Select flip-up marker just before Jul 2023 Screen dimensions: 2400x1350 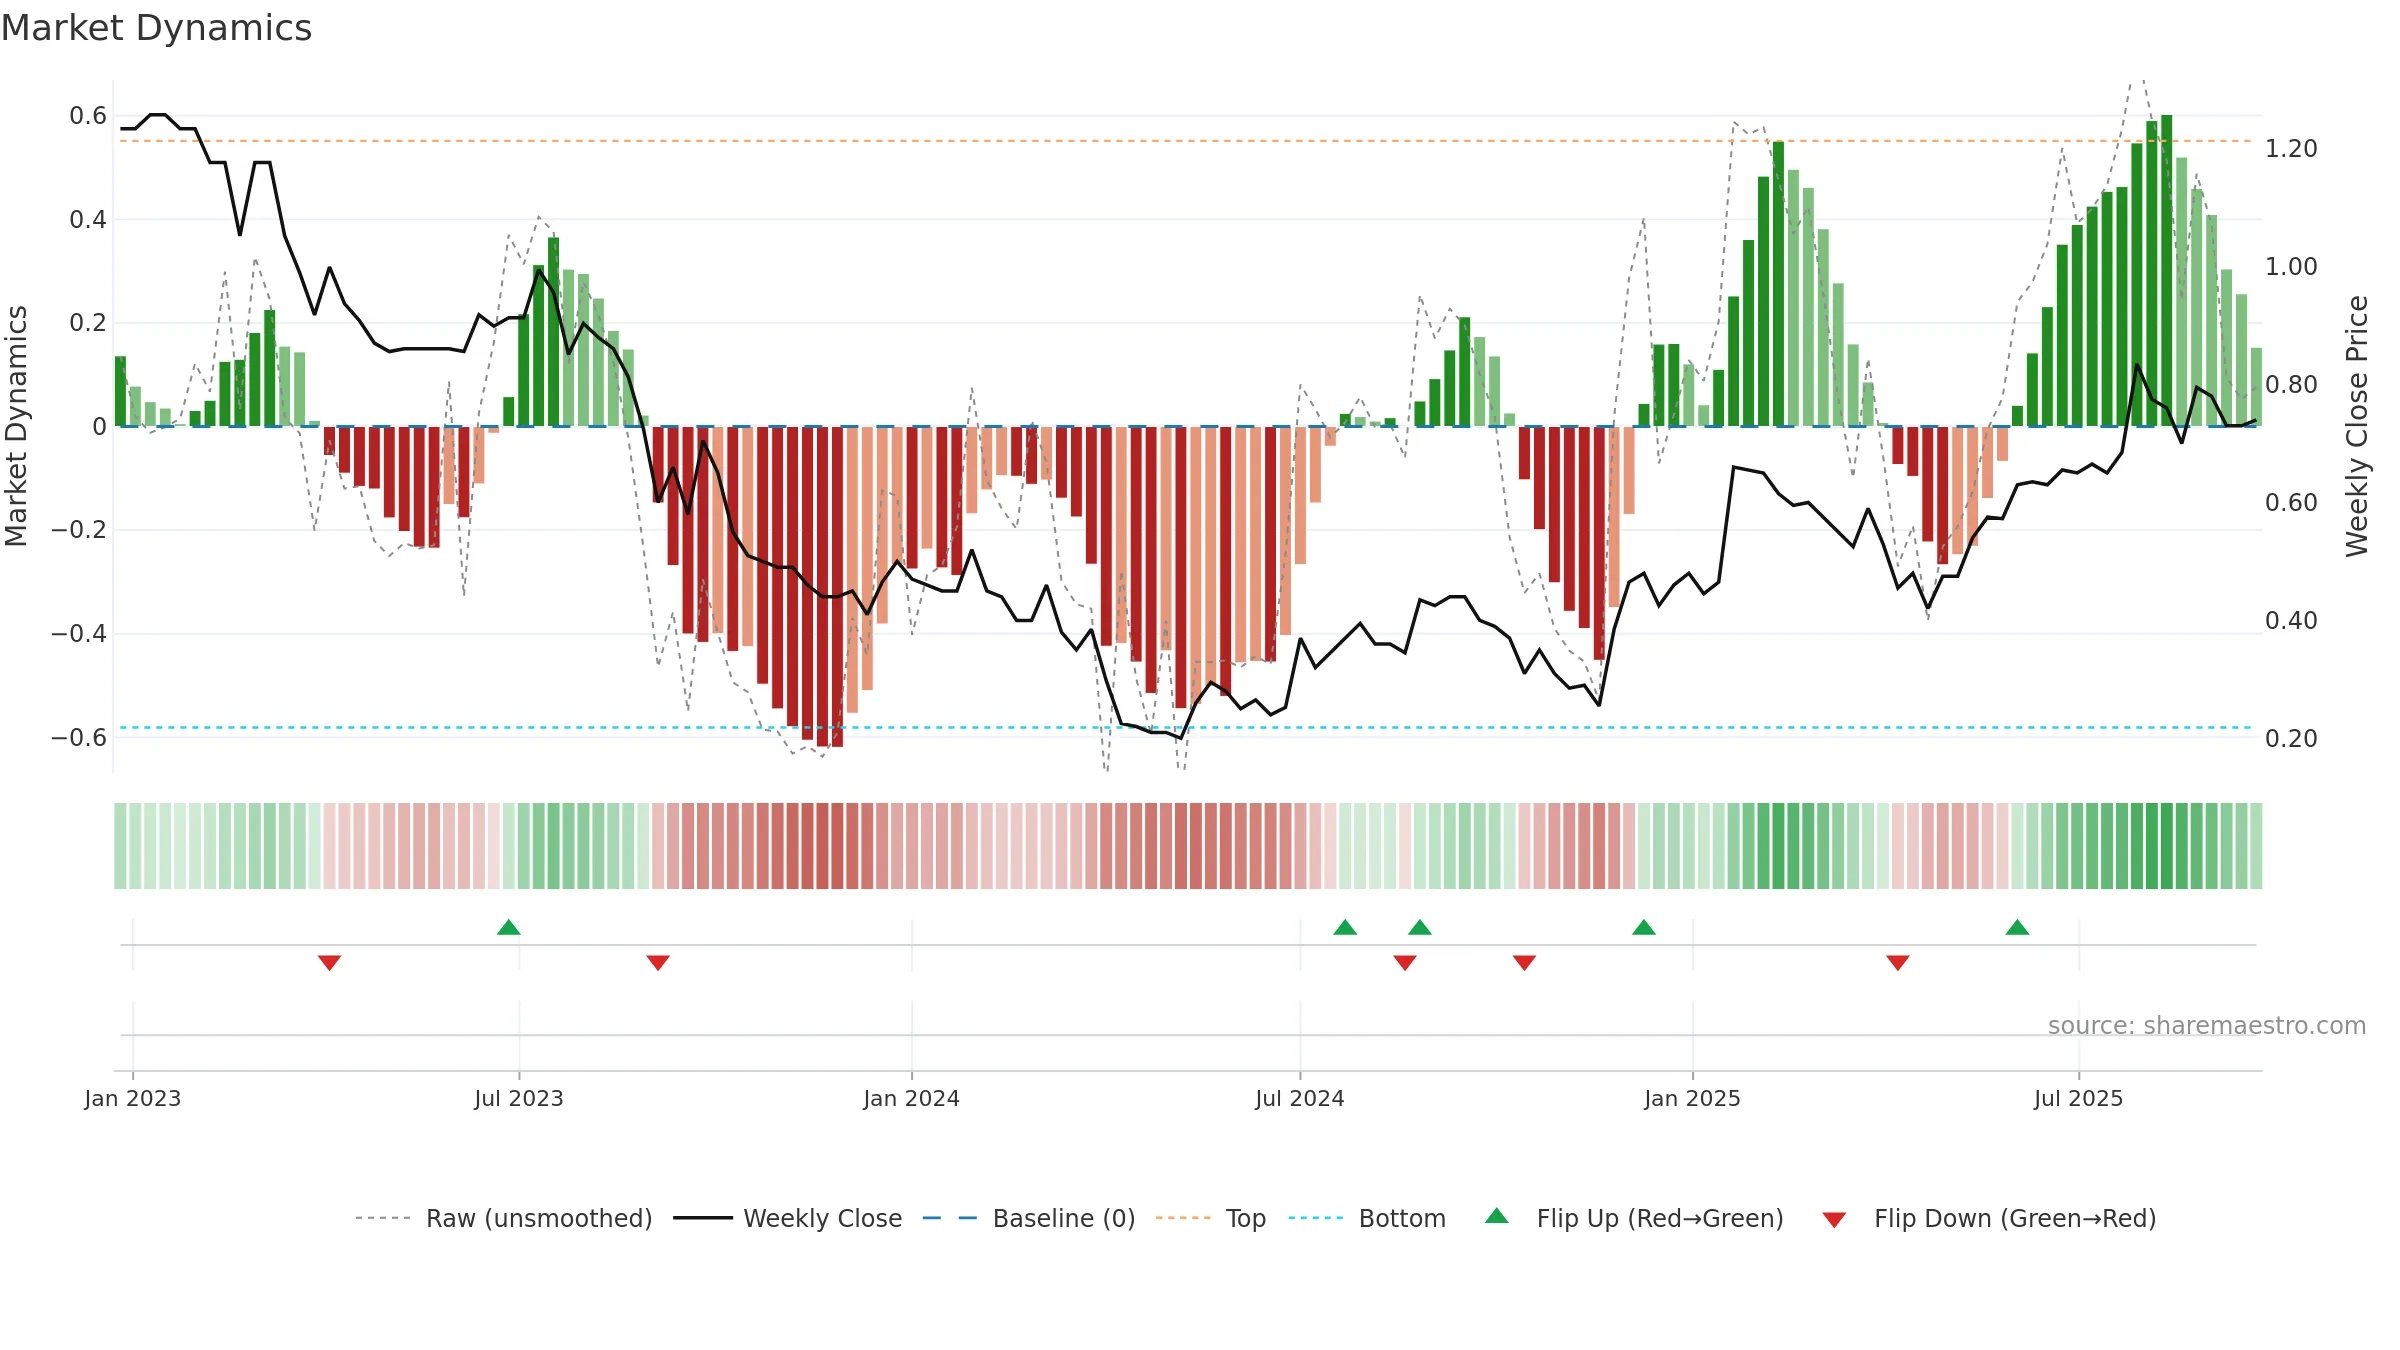(509, 927)
